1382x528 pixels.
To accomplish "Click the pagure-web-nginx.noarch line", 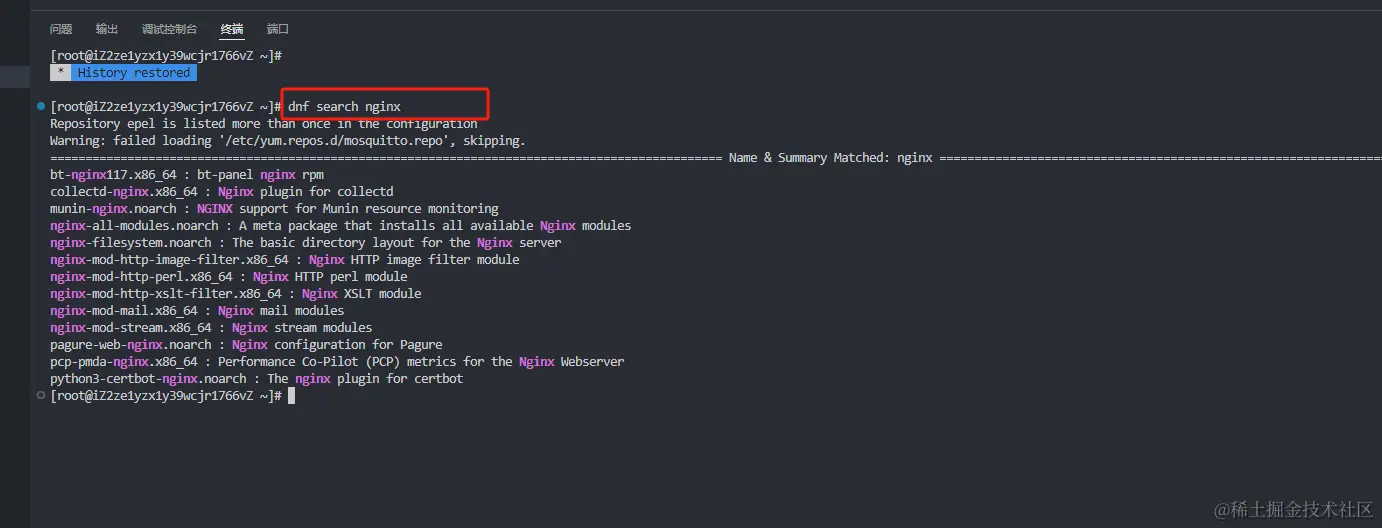I will (246, 345).
